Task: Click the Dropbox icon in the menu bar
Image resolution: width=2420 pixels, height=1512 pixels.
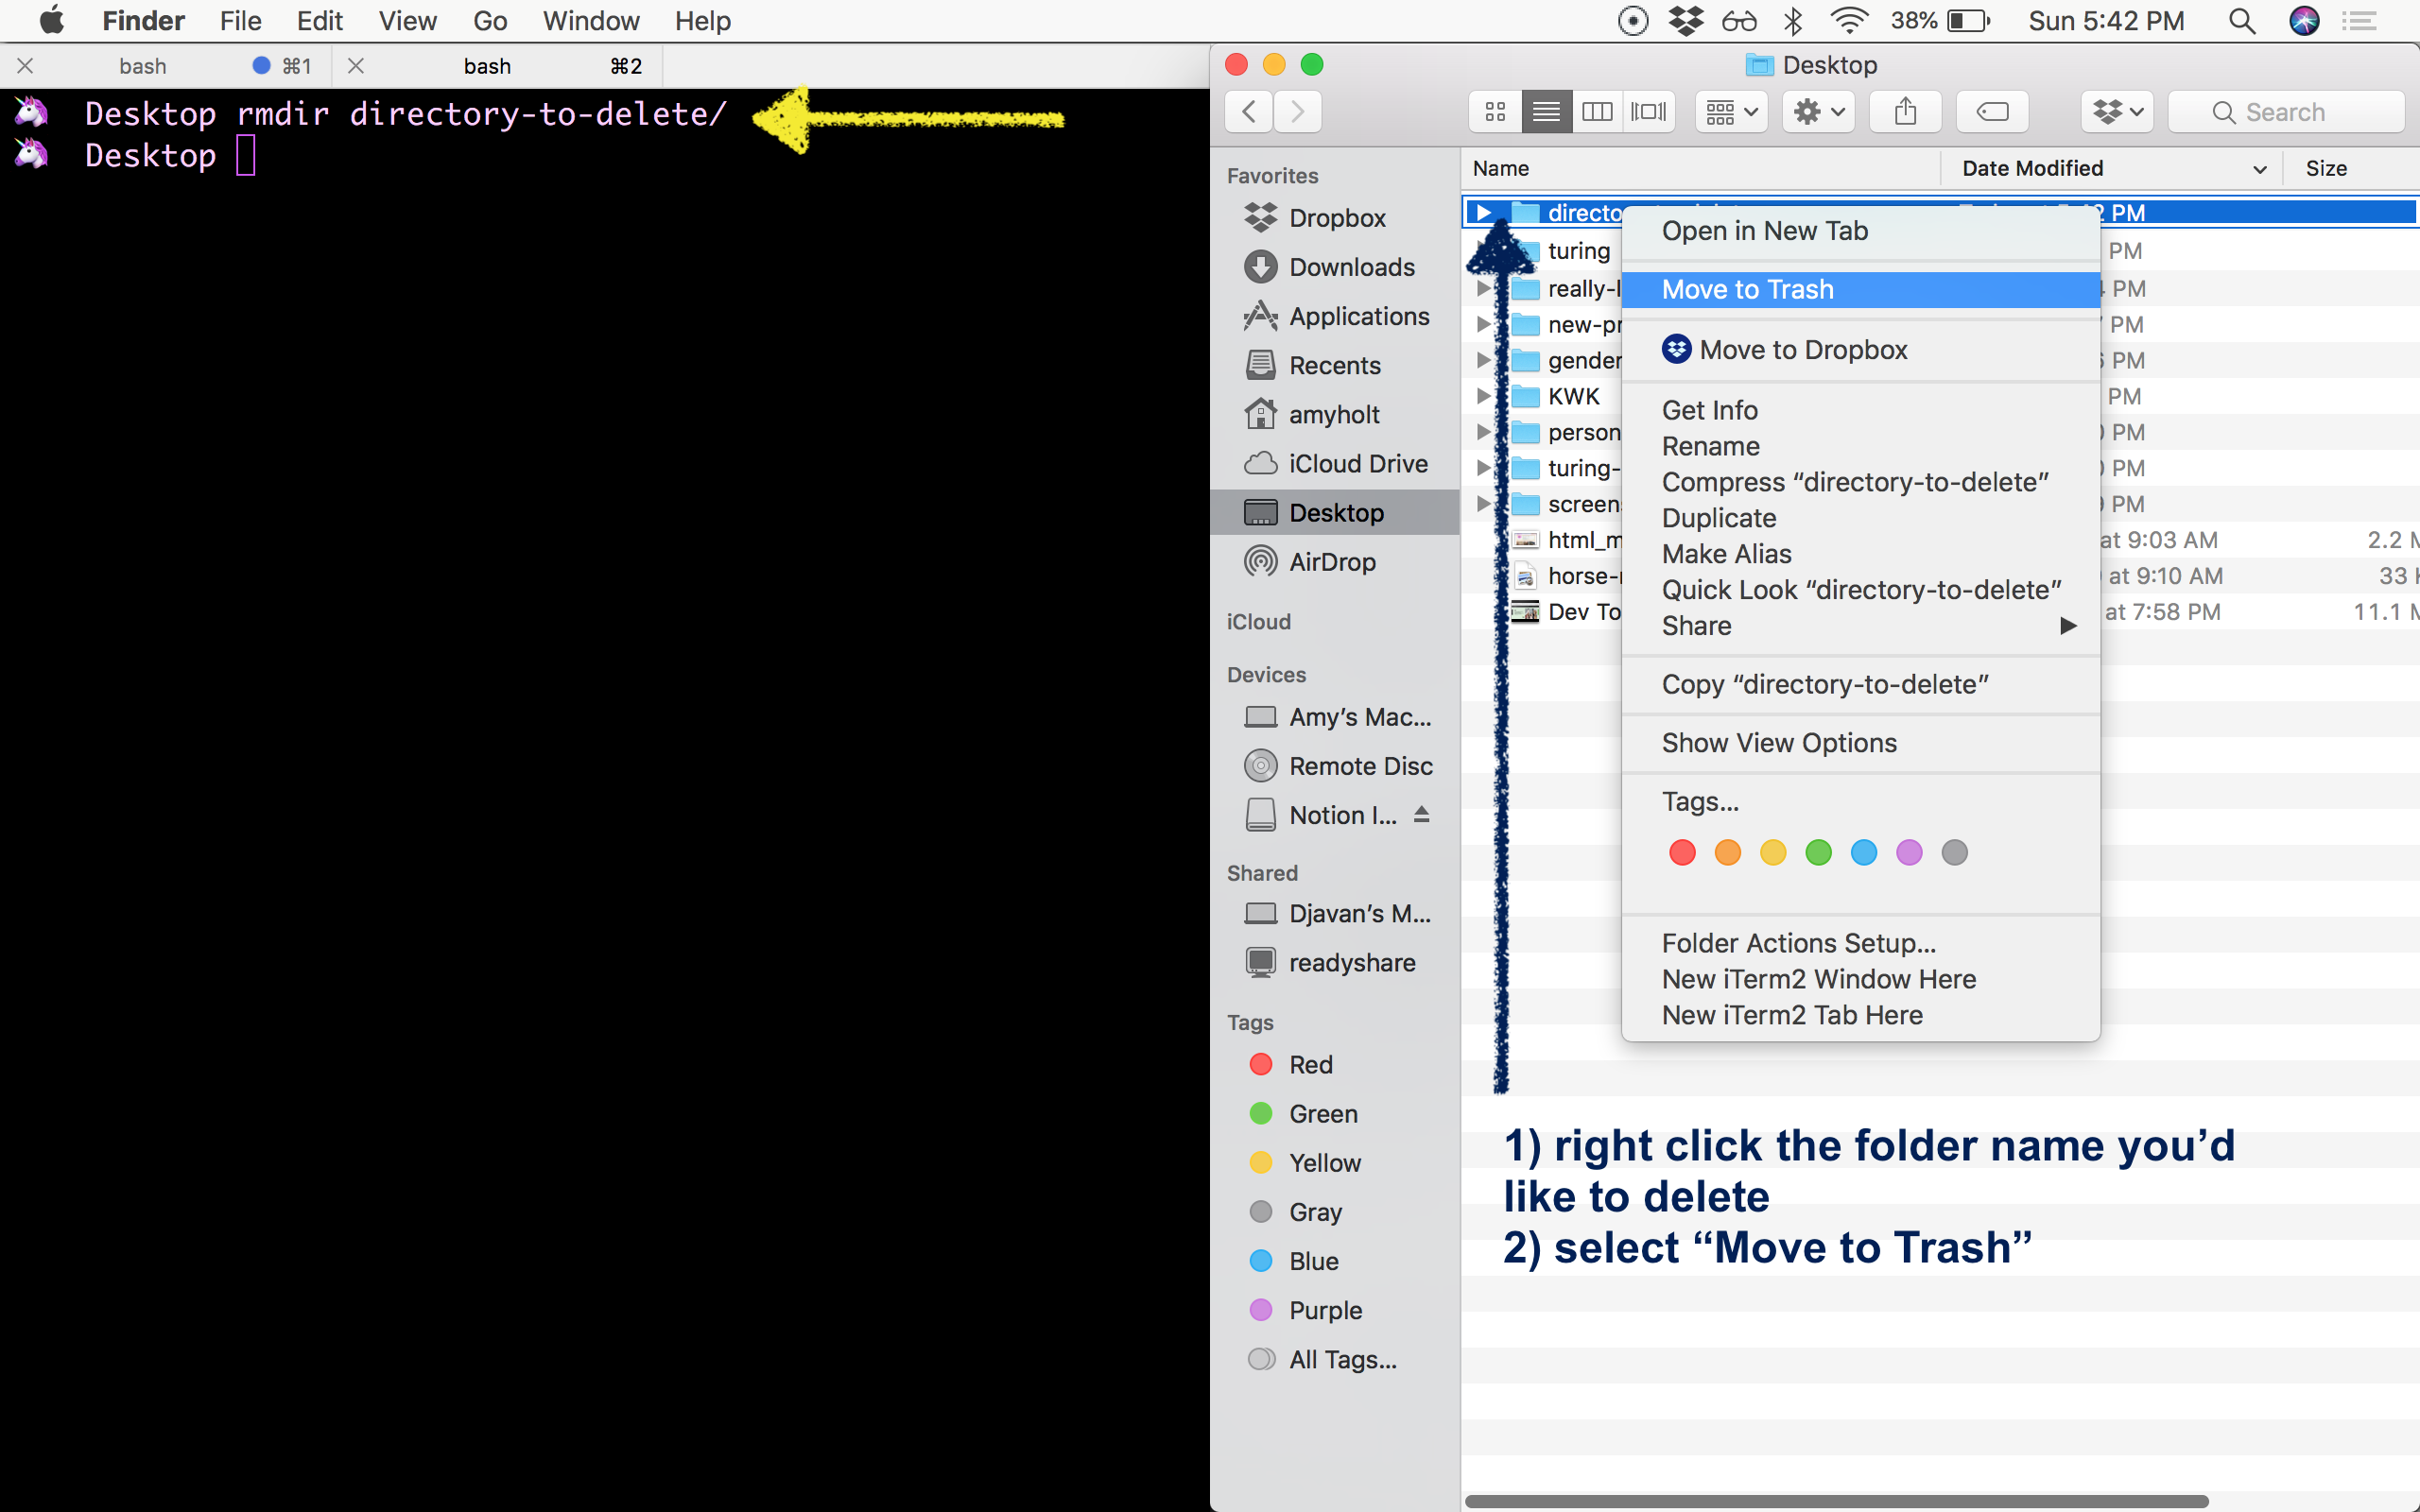Action: pos(1687,20)
